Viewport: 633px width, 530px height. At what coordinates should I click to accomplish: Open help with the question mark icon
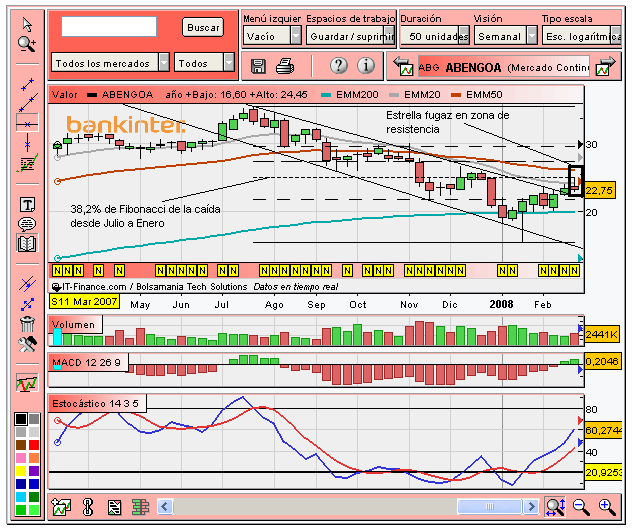coord(339,65)
